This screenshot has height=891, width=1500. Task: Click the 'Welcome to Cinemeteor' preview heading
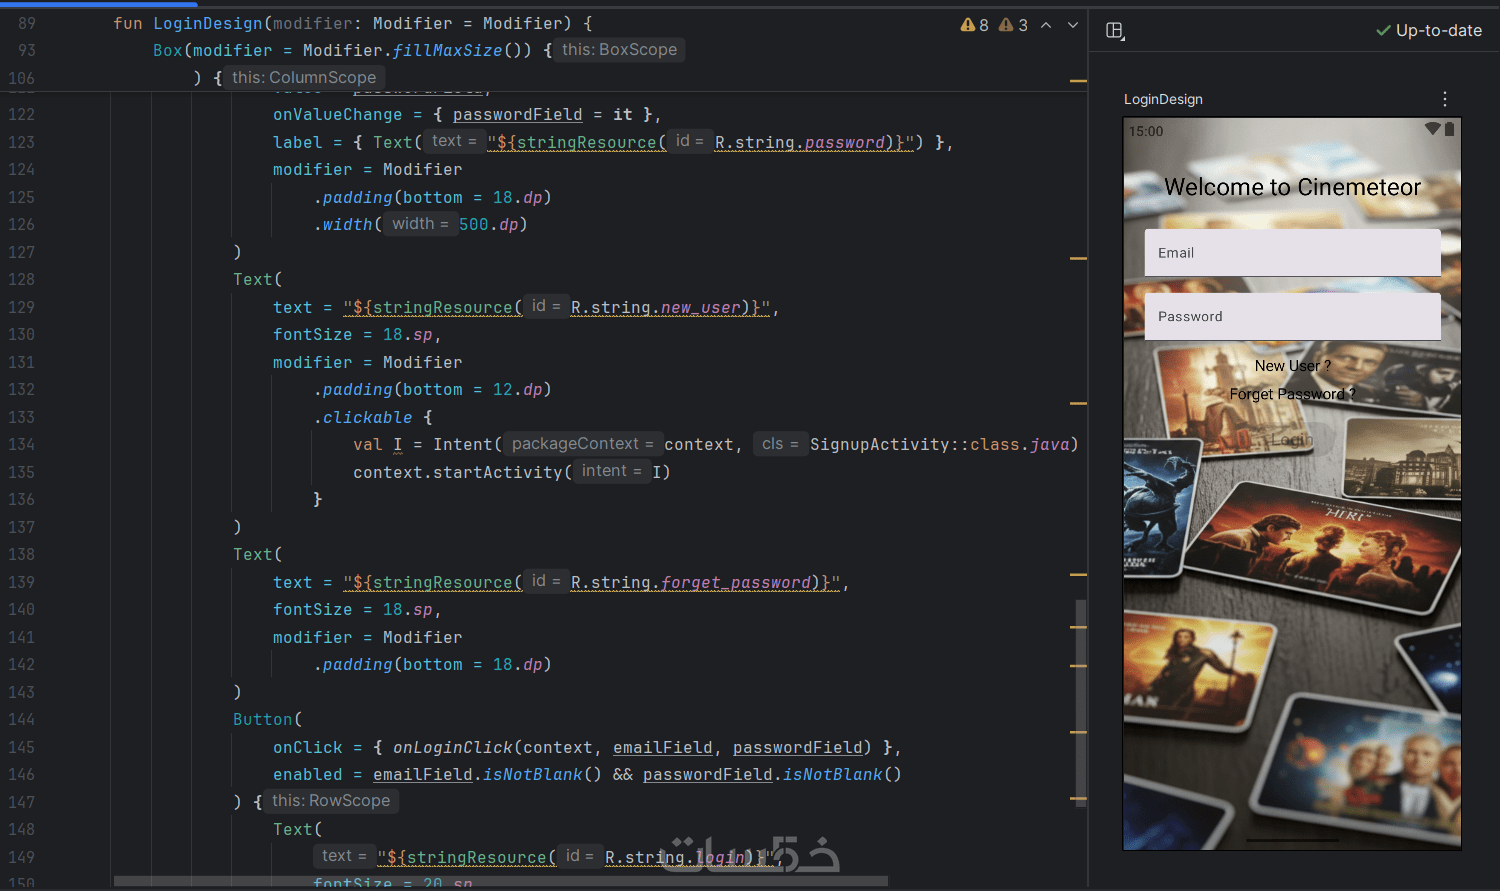[1293, 187]
